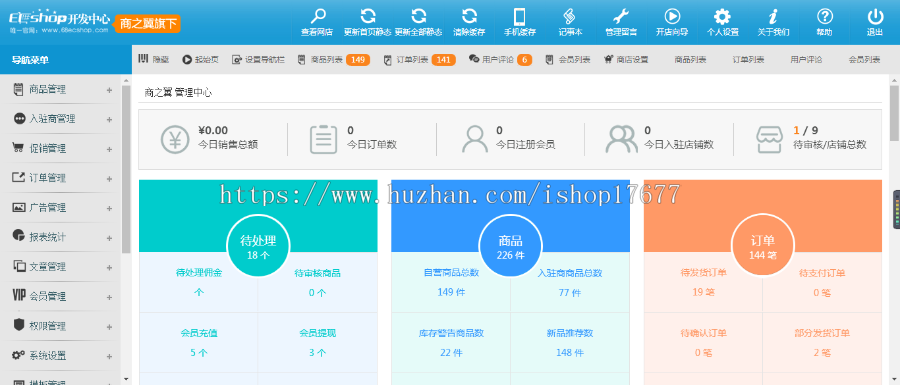The width and height of the screenshot is (900, 385).
Task: Click the VIP icon for 会员管理
Action: click(x=19, y=295)
